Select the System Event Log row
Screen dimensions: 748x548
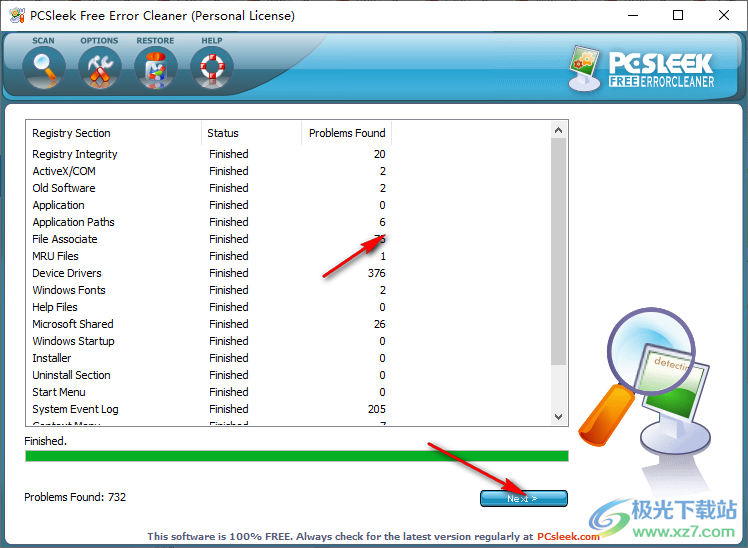(x=209, y=409)
